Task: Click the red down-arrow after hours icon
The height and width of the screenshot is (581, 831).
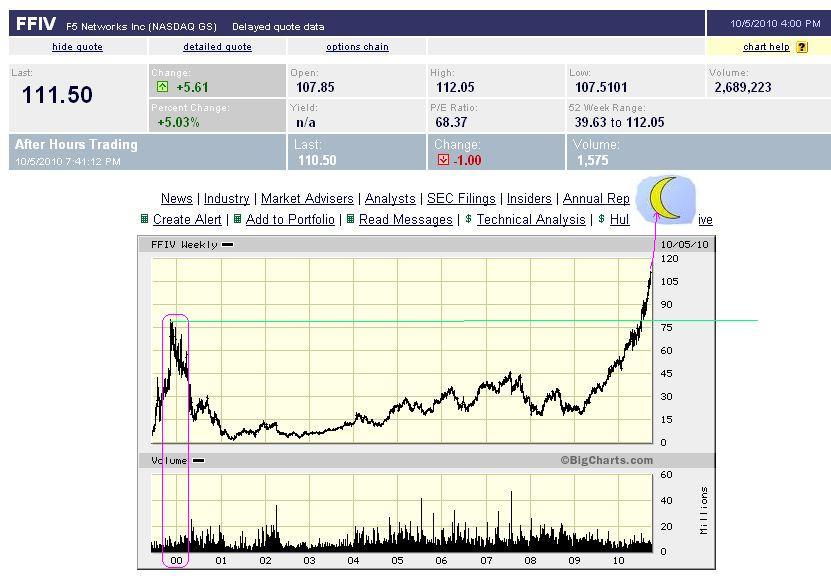Action: tap(443, 160)
